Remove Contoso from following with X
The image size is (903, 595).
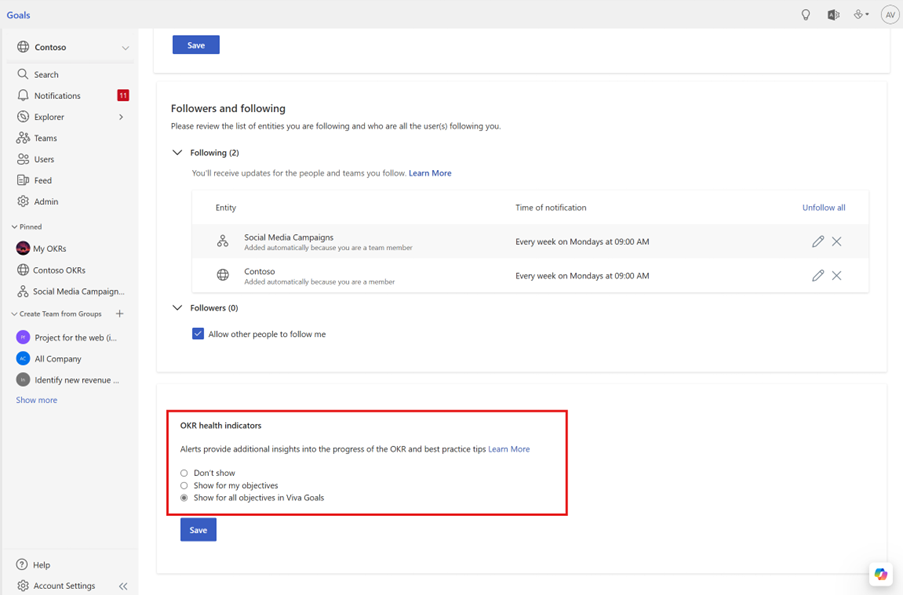[x=837, y=275]
